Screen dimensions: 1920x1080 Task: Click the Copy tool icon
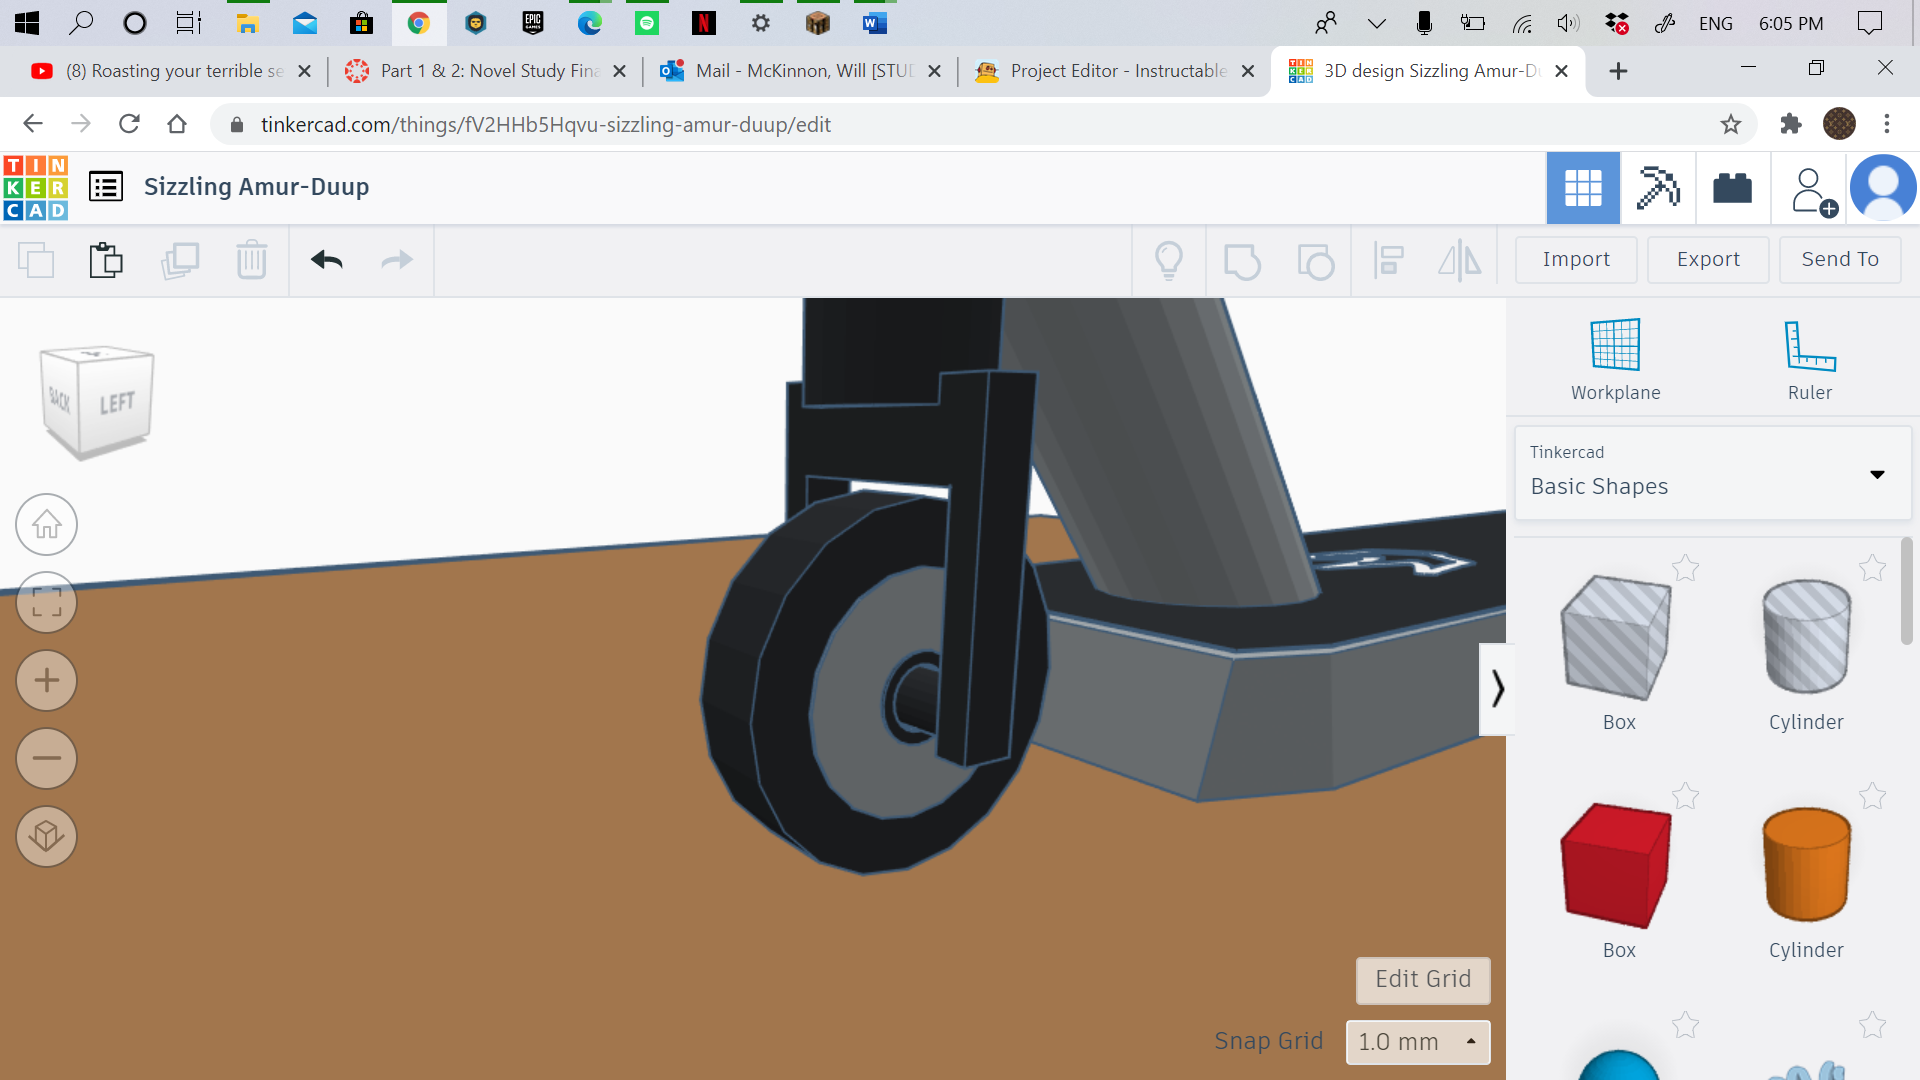36,260
